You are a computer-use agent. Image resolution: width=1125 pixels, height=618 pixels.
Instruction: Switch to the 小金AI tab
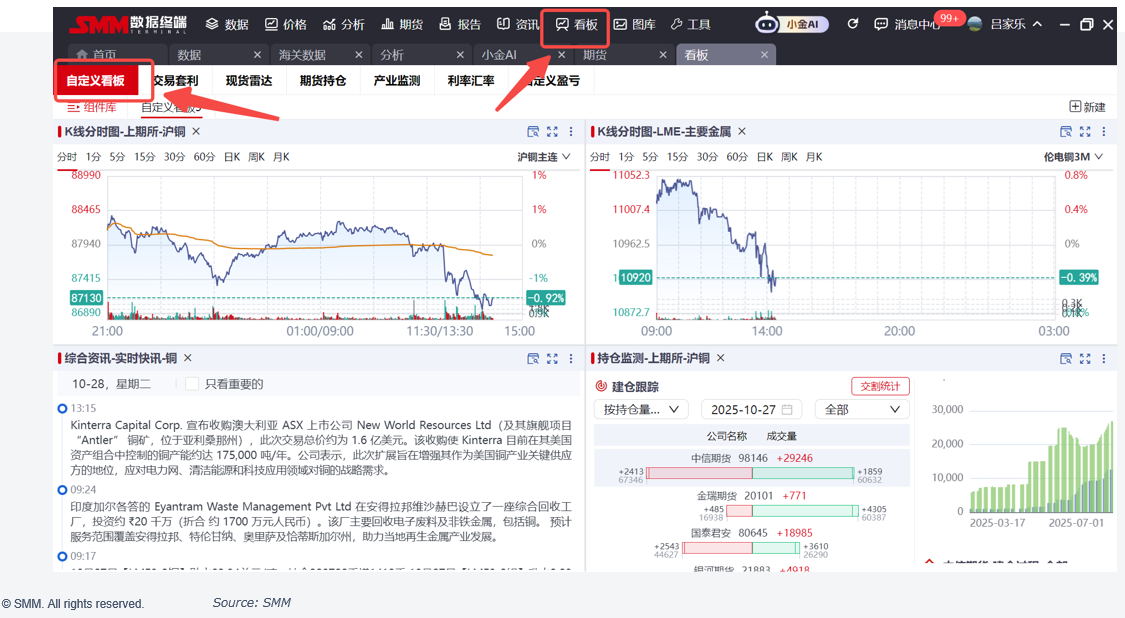coord(499,55)
